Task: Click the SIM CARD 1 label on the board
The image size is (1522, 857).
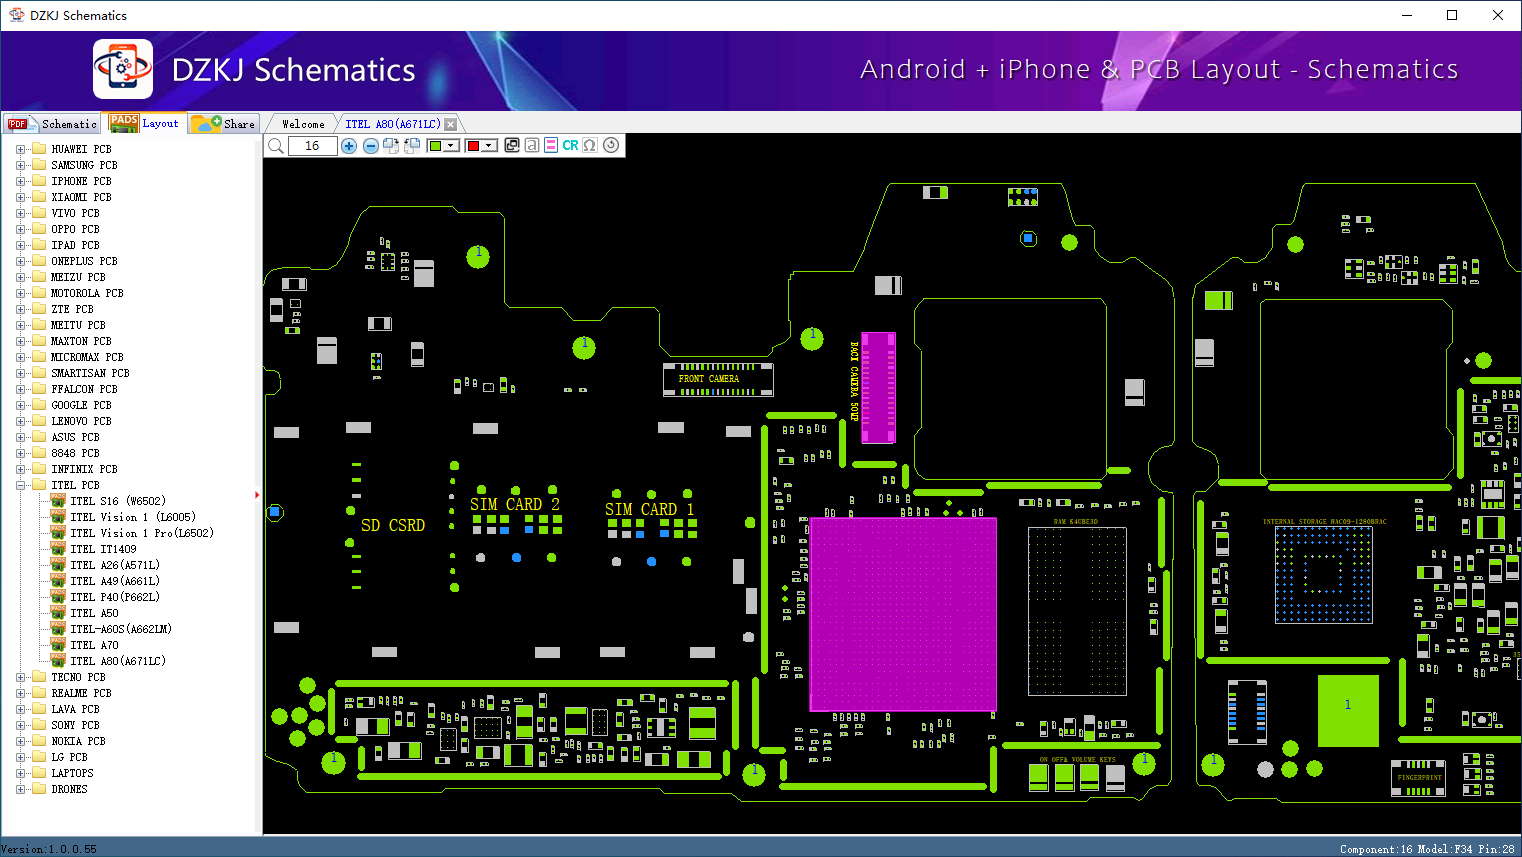Action: (x=649, y=509)
